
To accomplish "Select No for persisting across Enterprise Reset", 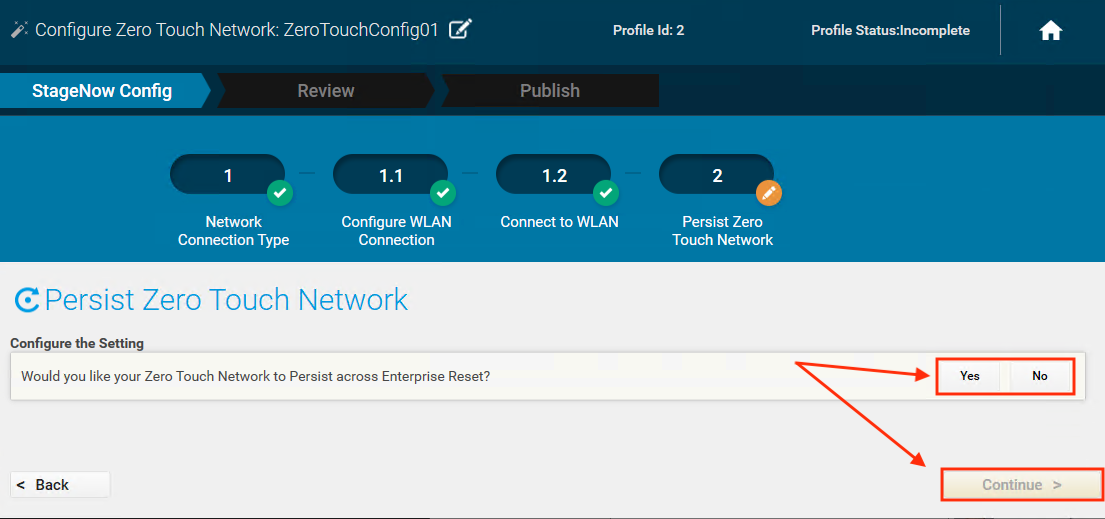I will click(x=1040, y=376).
